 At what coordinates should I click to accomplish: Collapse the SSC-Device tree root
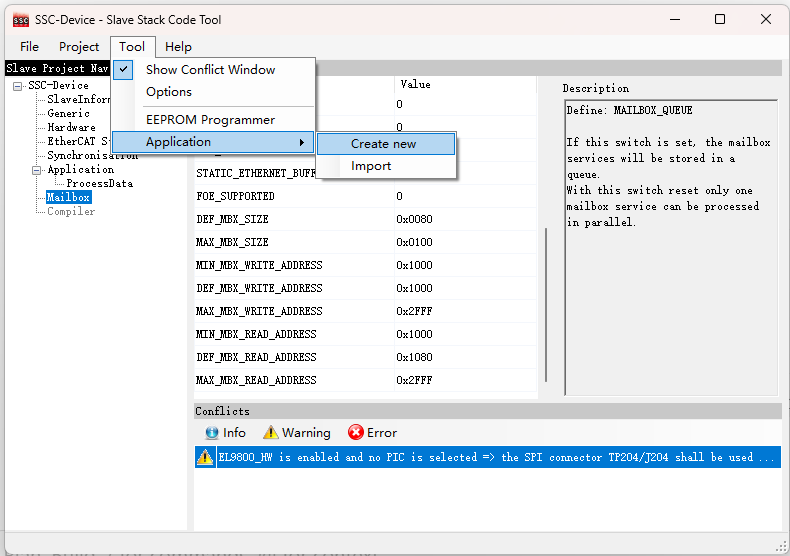(17, 86)
